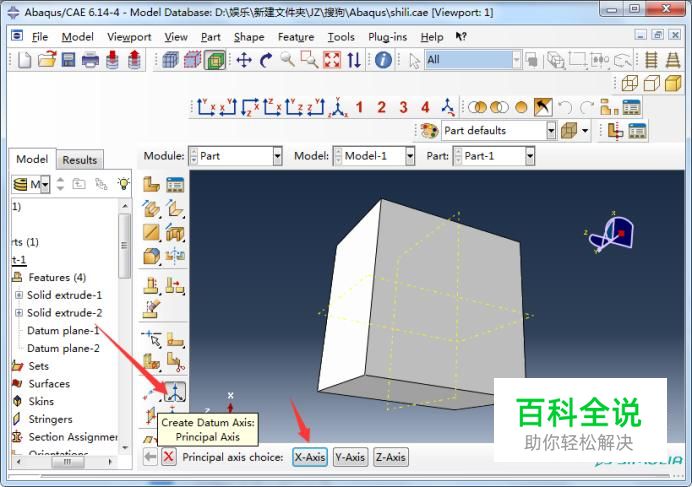This screenshot has width=692, height=487.
Task: Open the Help menu
Action: pos(432,37)
